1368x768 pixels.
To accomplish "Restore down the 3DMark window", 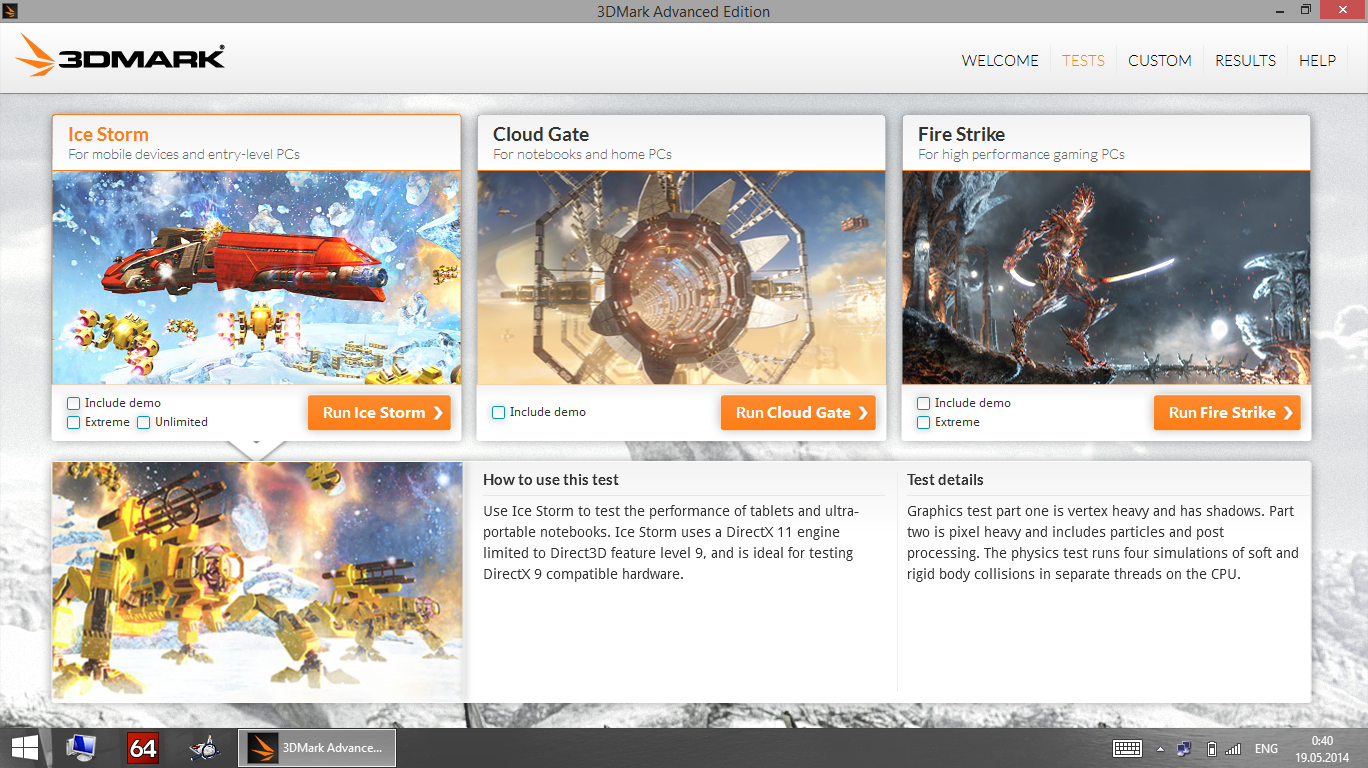I will pos(1305,10).
